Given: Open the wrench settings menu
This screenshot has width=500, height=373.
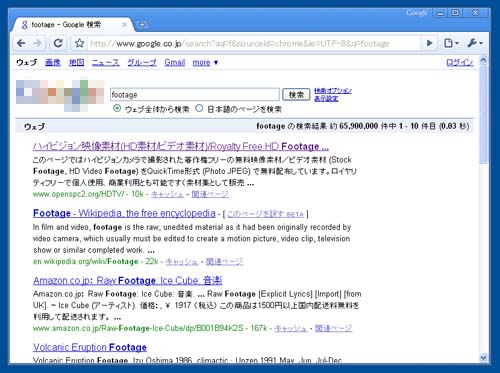Looking at the screenshot, I should (x=475, y=43).
